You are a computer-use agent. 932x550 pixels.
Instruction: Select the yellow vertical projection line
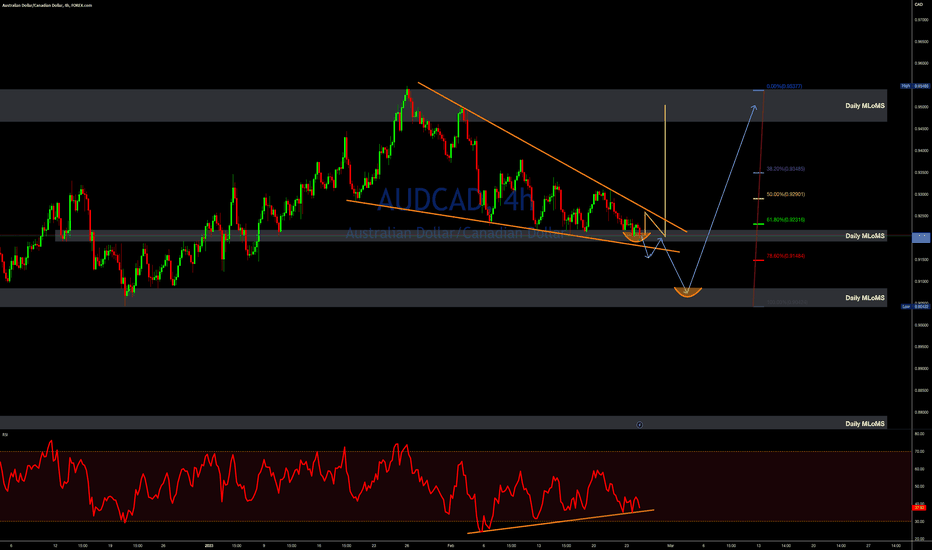point(665,171)
